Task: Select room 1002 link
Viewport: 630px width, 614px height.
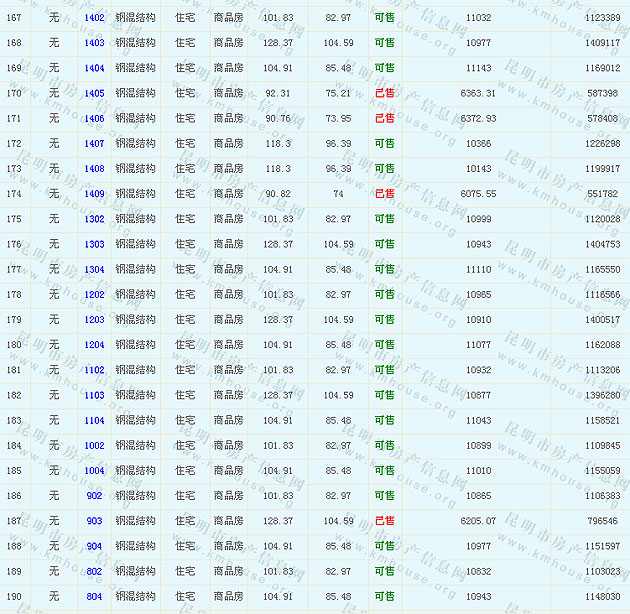Action: [x=94, y=445]
